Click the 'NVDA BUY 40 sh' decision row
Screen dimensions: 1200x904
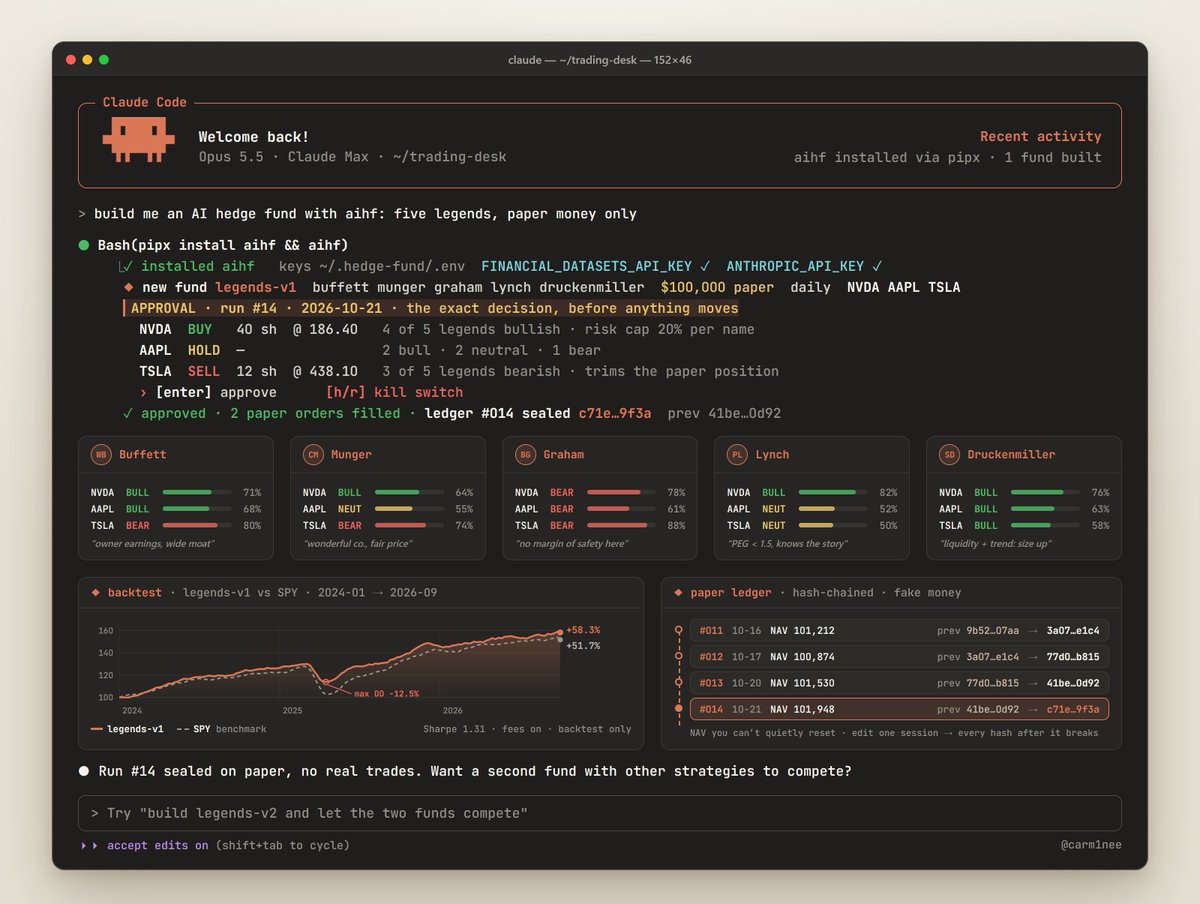coord(447,329)
